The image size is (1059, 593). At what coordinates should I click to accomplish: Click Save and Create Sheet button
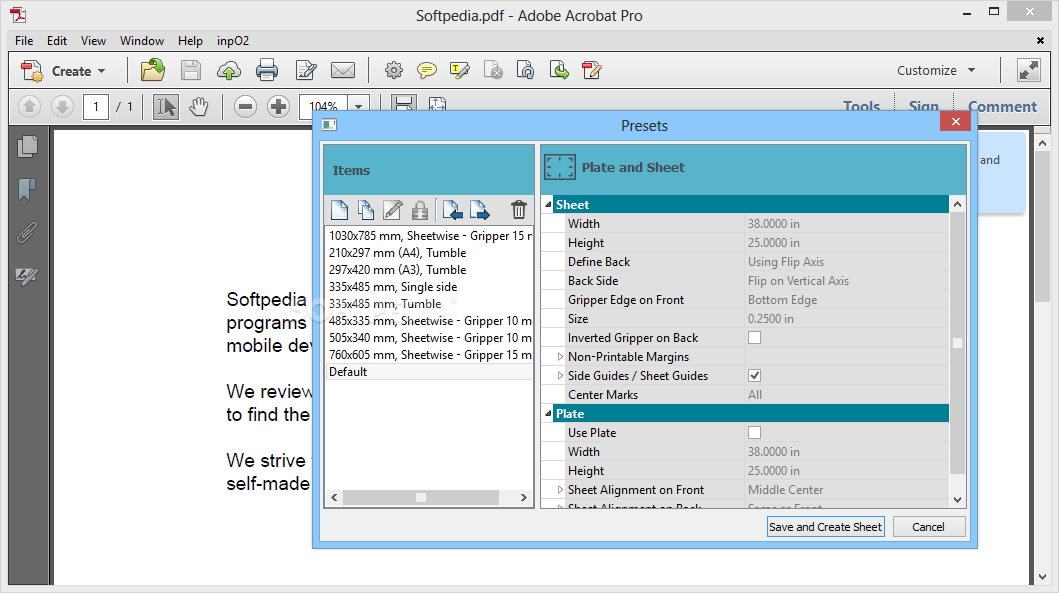click(x=825, y=527)
